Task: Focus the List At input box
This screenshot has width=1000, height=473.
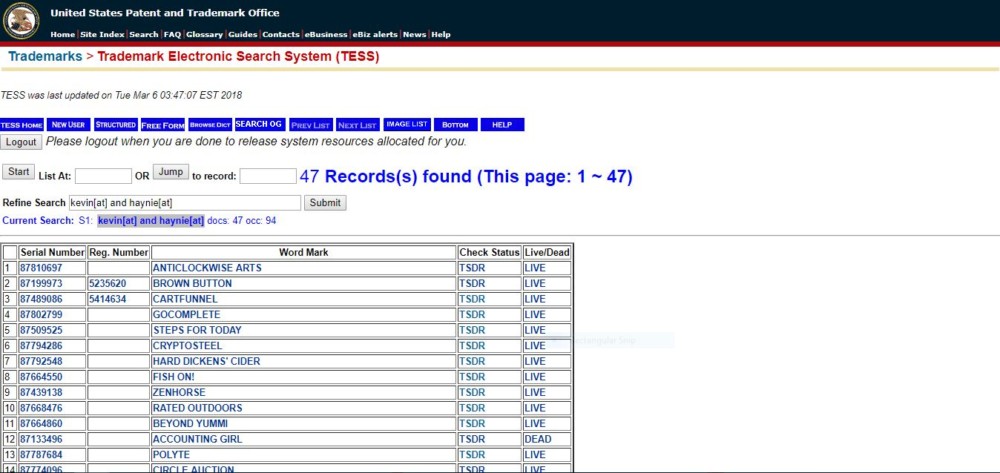Action: tap(103, 176)
